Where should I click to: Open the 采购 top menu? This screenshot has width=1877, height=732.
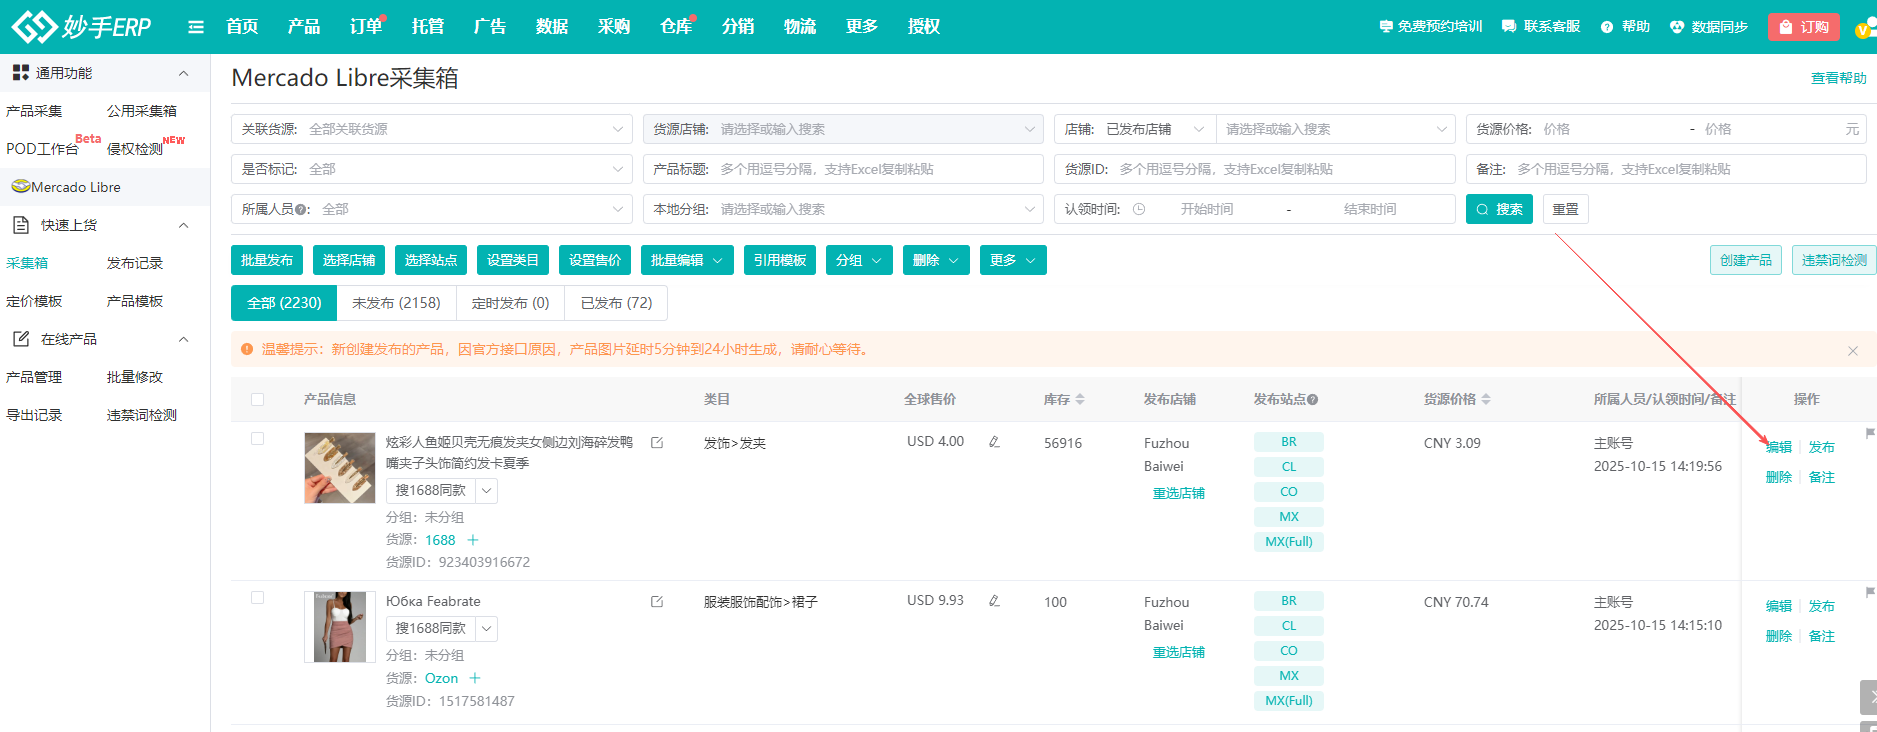coord(613,27)
